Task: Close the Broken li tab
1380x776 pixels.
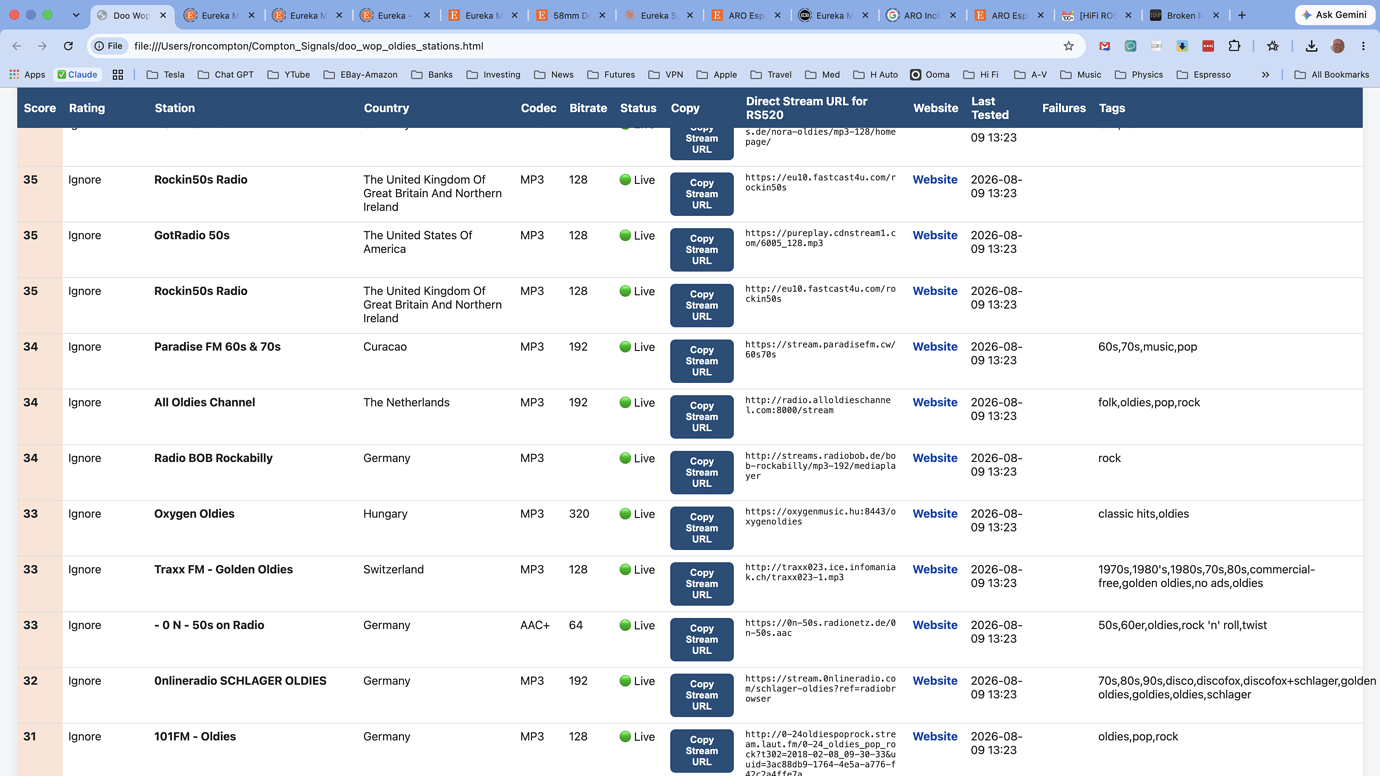Action: point(1216,15)
